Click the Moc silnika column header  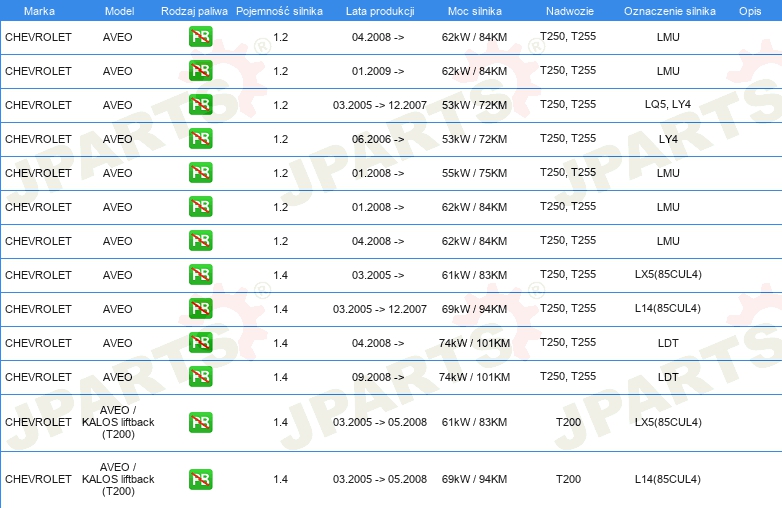click(475, 11)
